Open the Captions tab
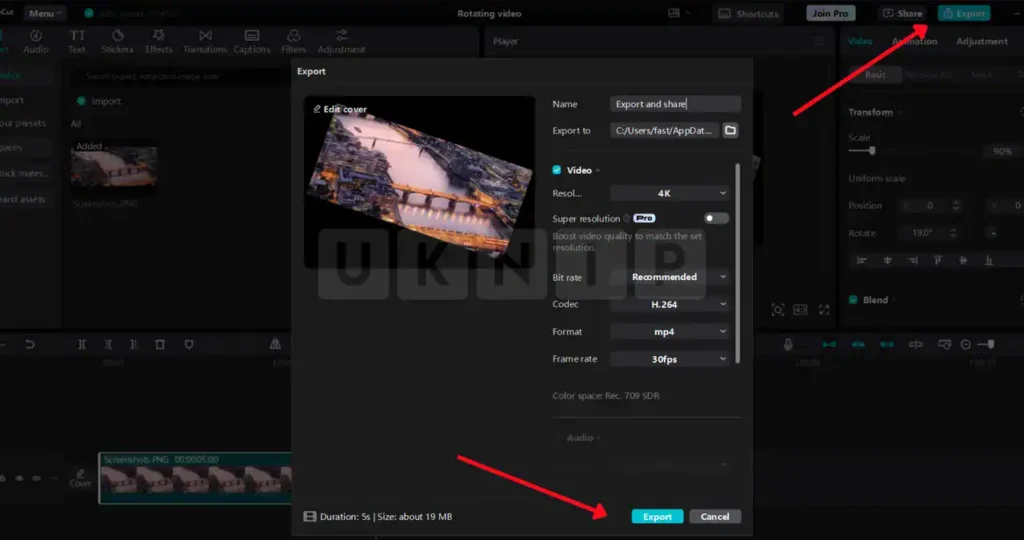Image resolution: width=1024 pixels, height=540 pixels. (251, 41)
